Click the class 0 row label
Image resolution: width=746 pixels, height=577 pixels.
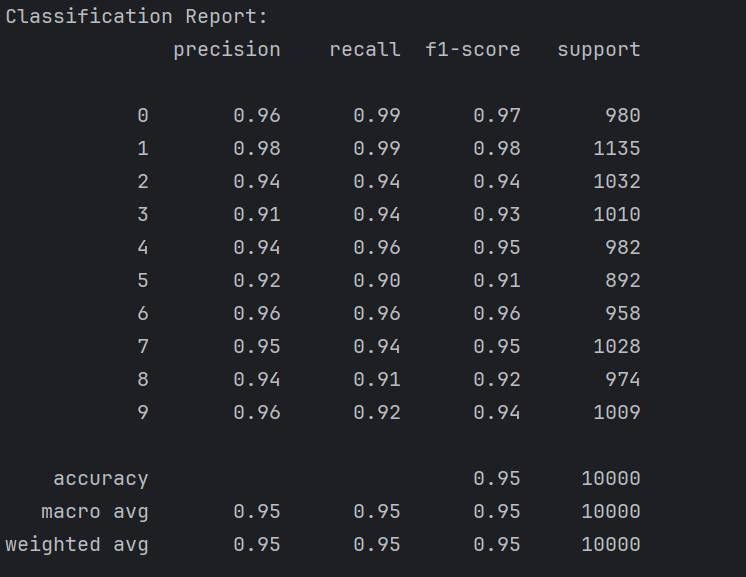pos(143,116)
